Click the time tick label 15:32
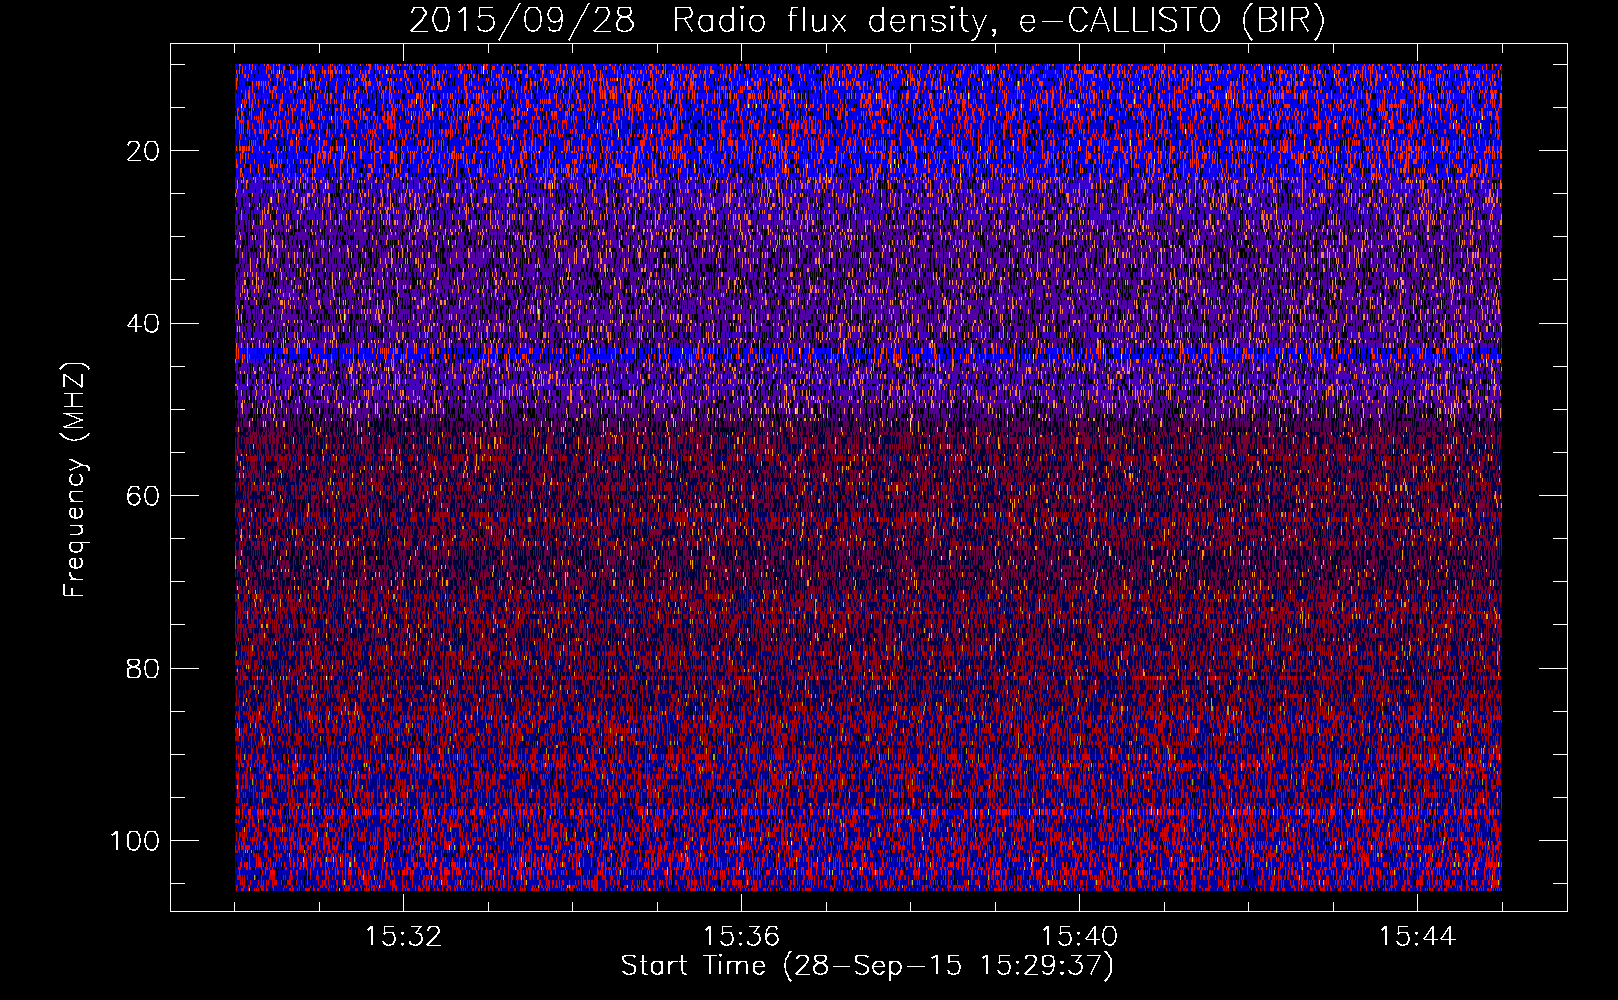1618x1000 pixels. (x=403, y=937)
